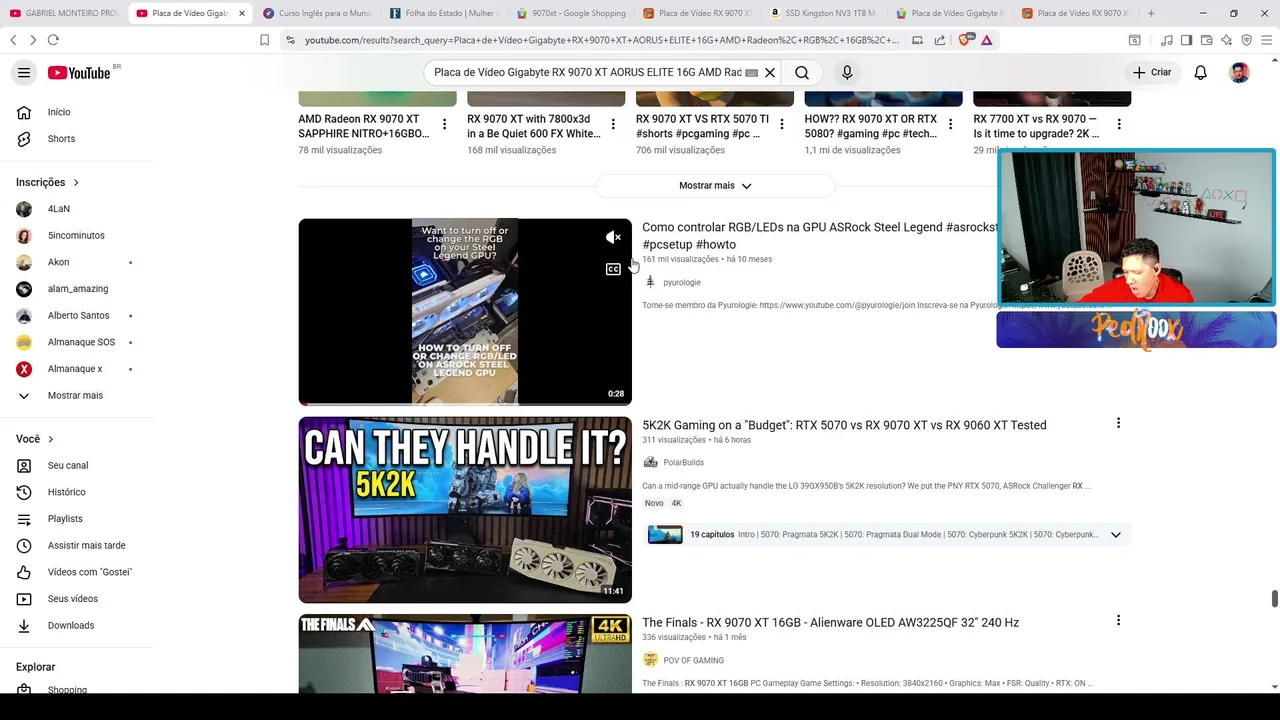1280x720 pixels.
Task: Open options for The Finals RX 9070 XT video
Action: 1118,620
